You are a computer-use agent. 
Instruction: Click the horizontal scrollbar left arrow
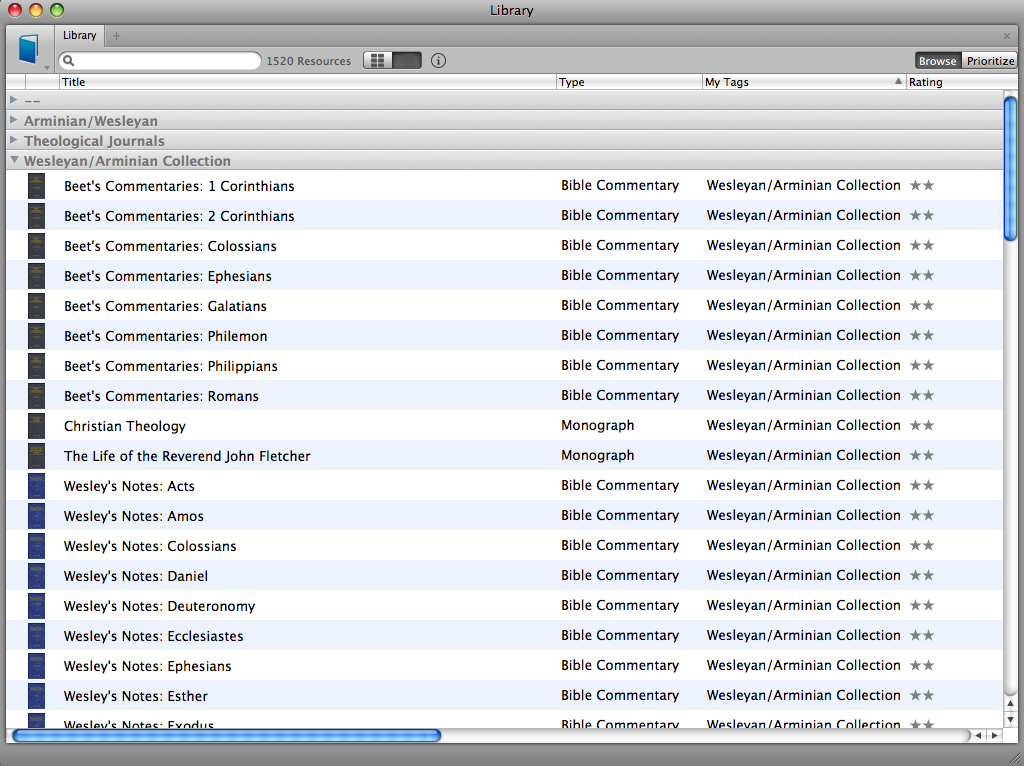[x=978, y=736]
